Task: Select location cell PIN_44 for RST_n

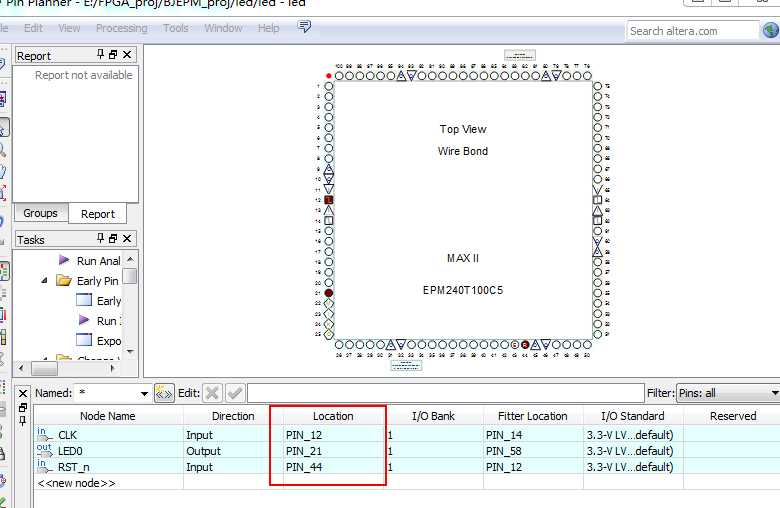Action: tap(333, 467)
